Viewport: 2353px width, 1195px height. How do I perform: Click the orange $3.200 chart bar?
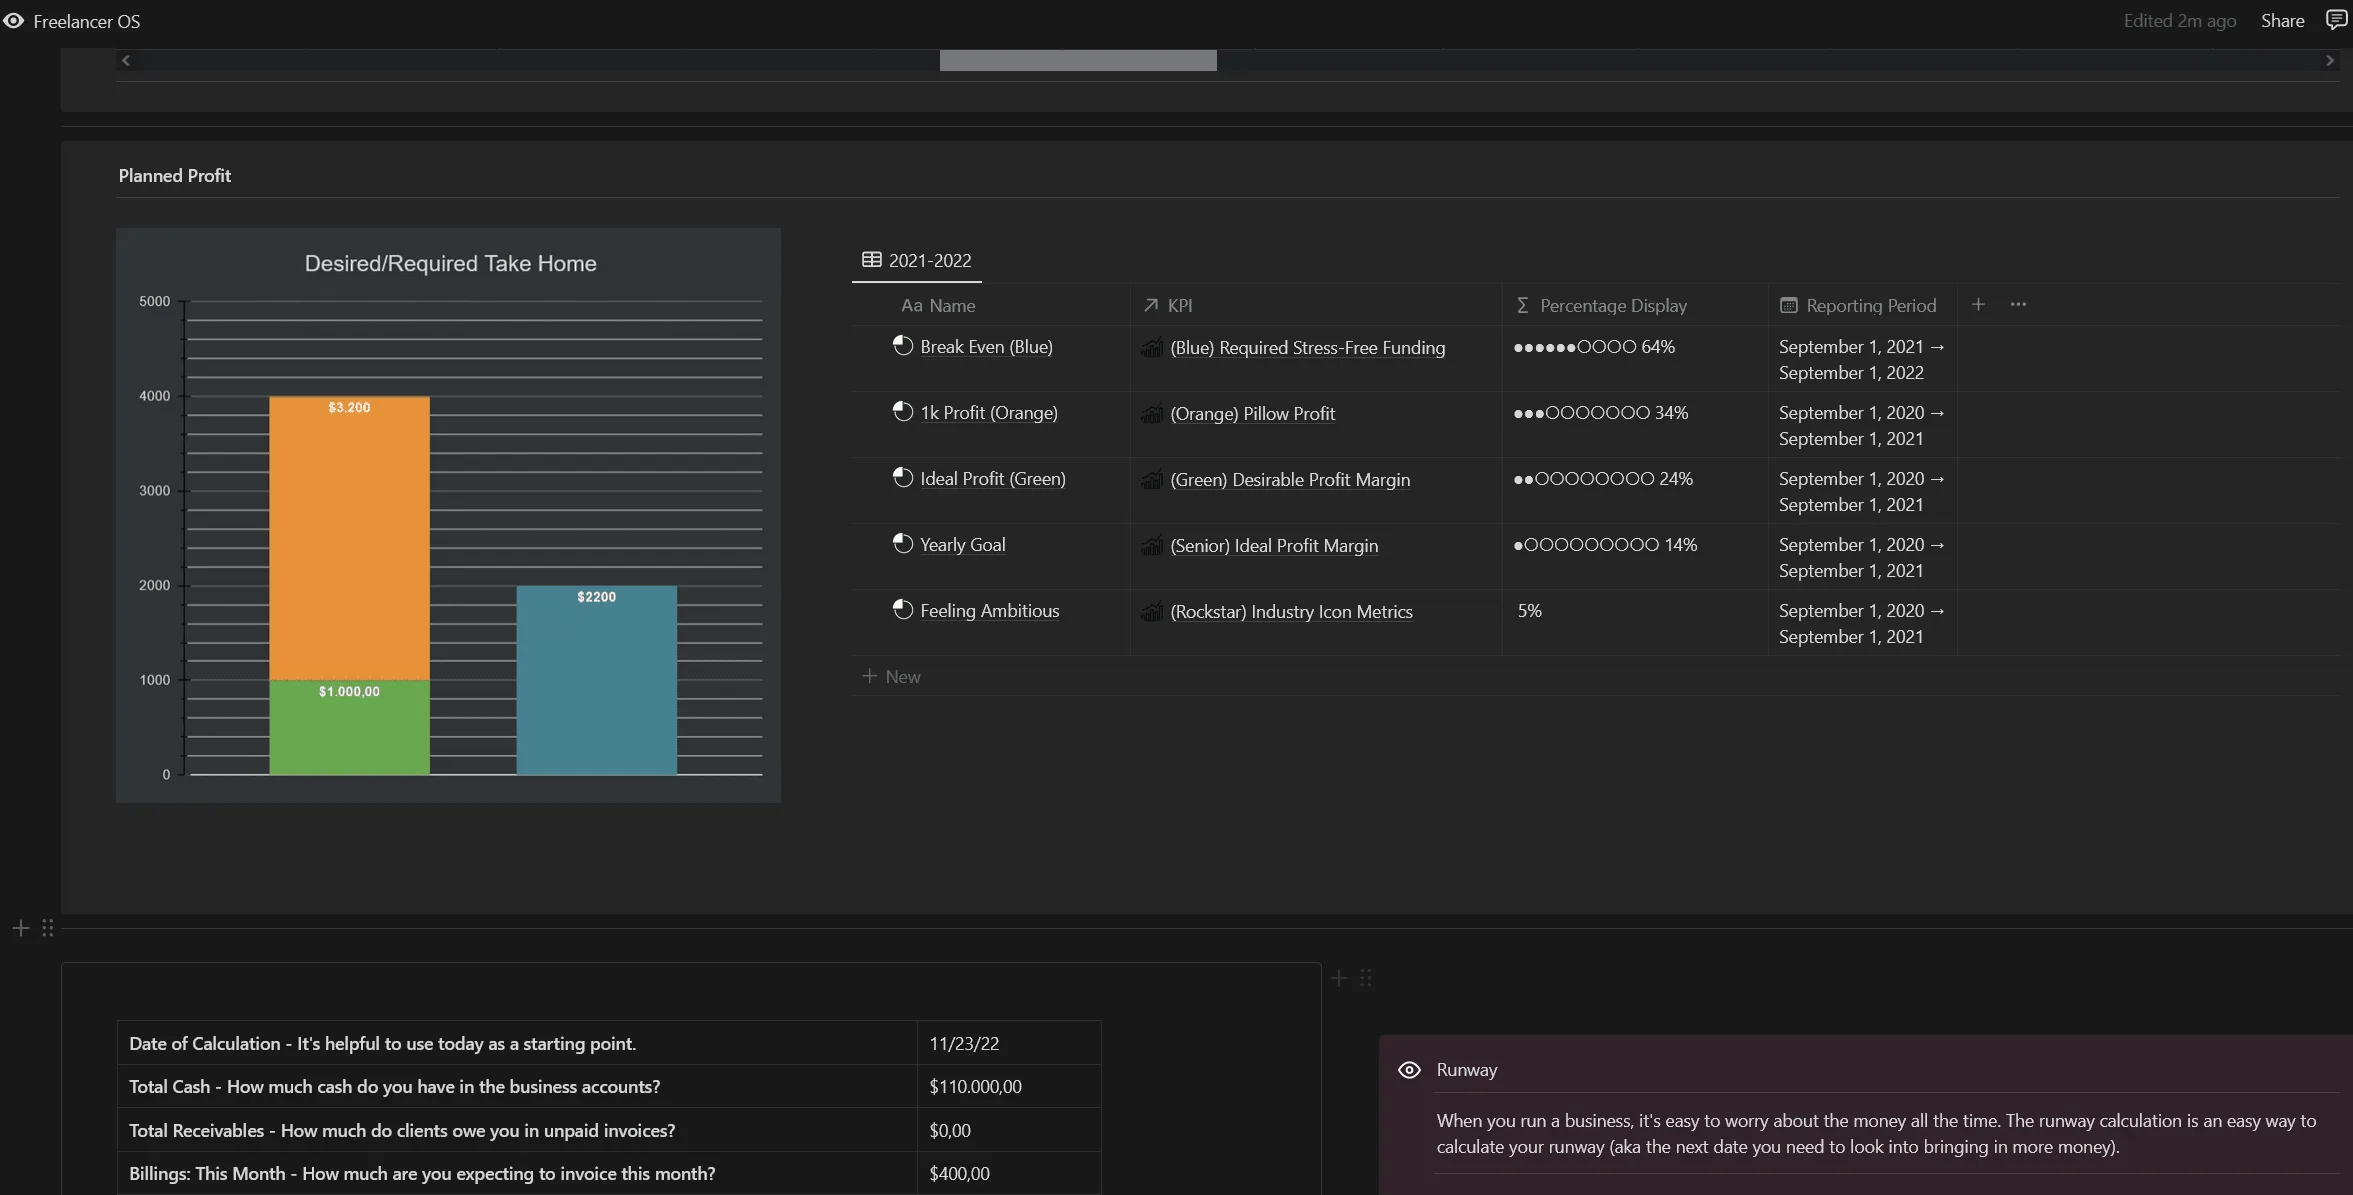tap(349, 540)
